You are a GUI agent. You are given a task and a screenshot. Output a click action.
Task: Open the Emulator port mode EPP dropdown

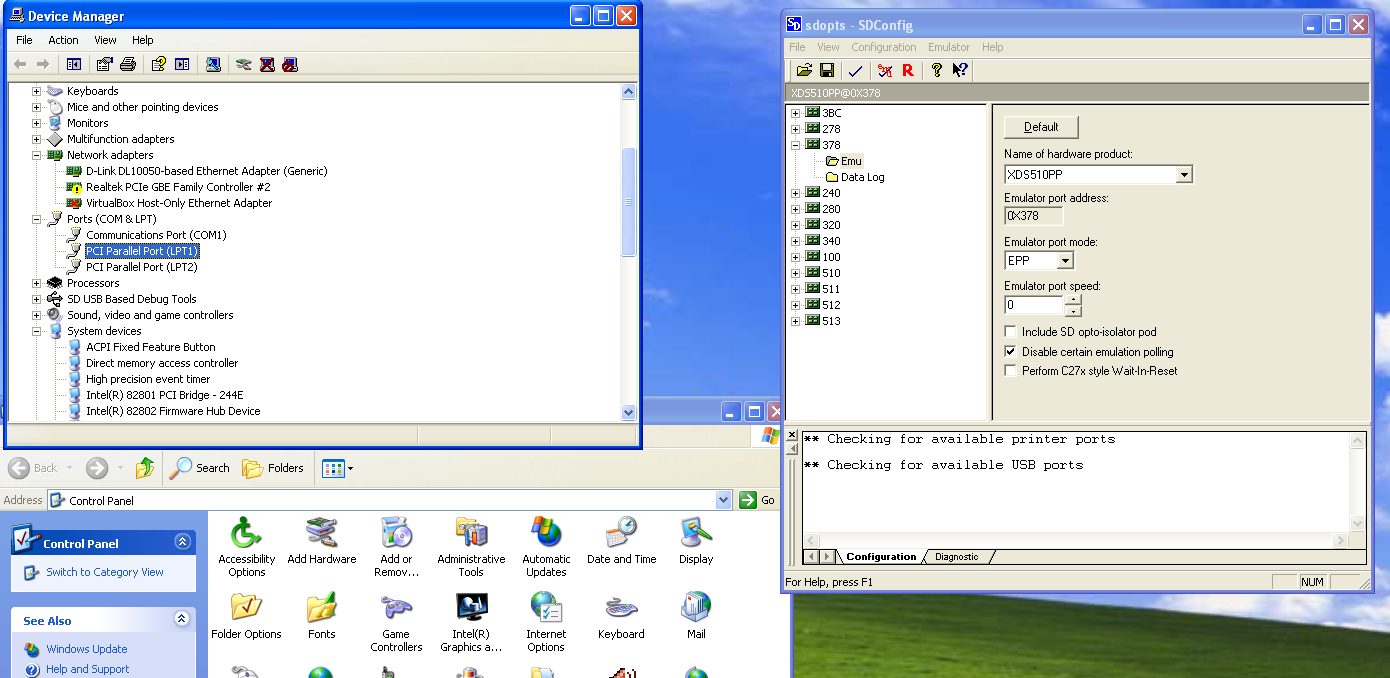pos(1065,261)
